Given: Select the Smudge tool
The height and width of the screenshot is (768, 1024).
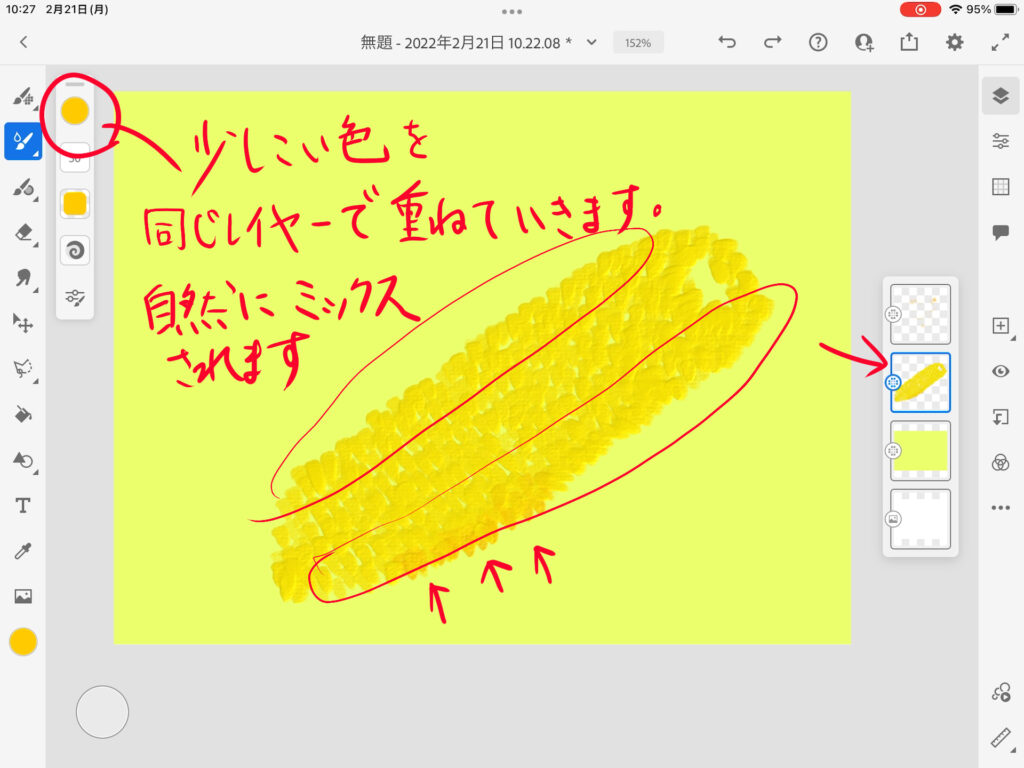Looking at the screenshot, I should point(22,277).
